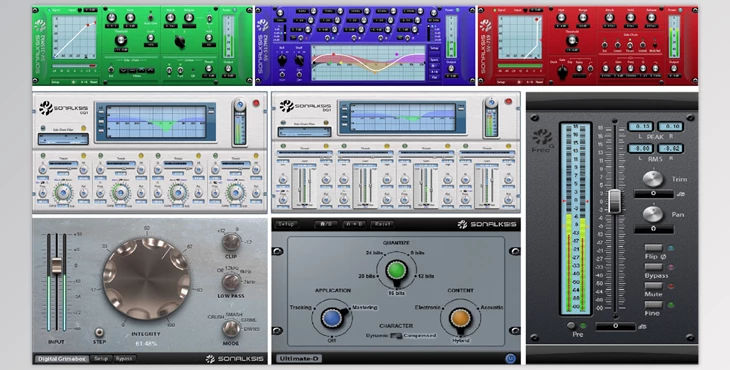Click the Bypass tab in Digital Grimebox
The height and width of the screenshot is (370, 730).
click(124, 359)
